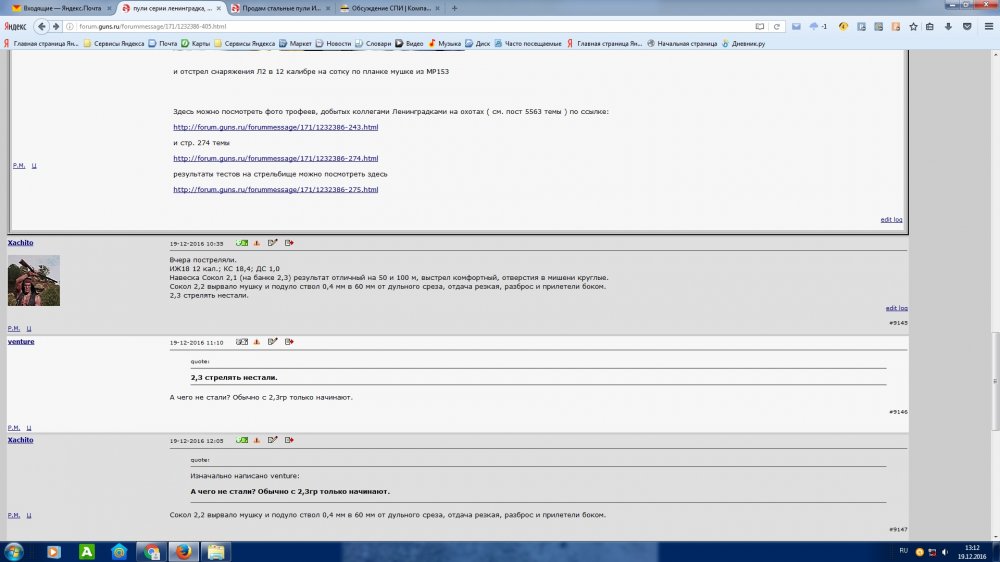Open Chrome from the Windows taskbar
Viewport: 1000px width, 562px height.
tap(150, 551)
